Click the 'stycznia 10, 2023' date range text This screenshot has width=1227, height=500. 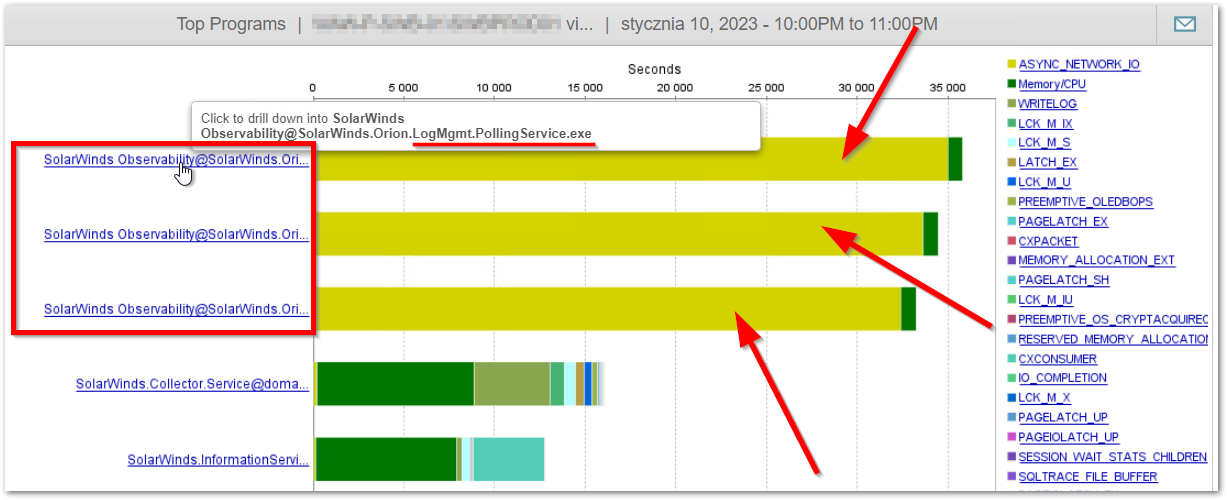click(779, 24)
